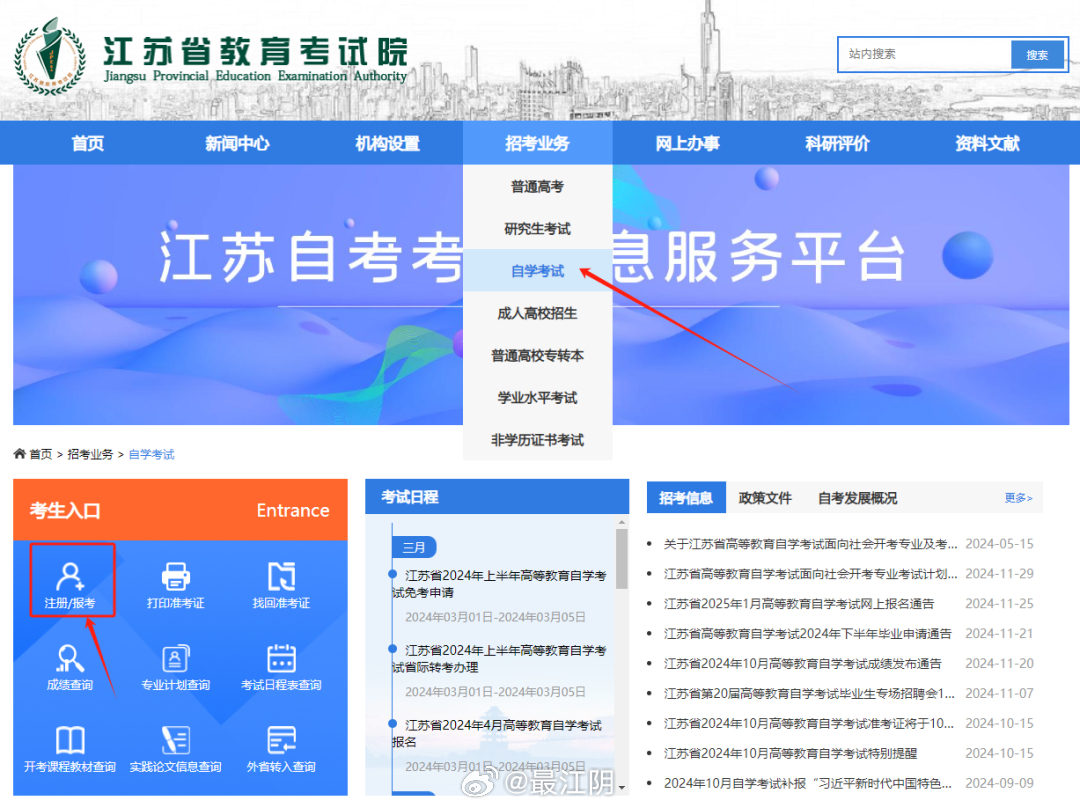Viewport: 1080px width, 808px height.
Task: Click 首页 in the breadcrumb
Action: pyautogui.click(x=41, y=454)
